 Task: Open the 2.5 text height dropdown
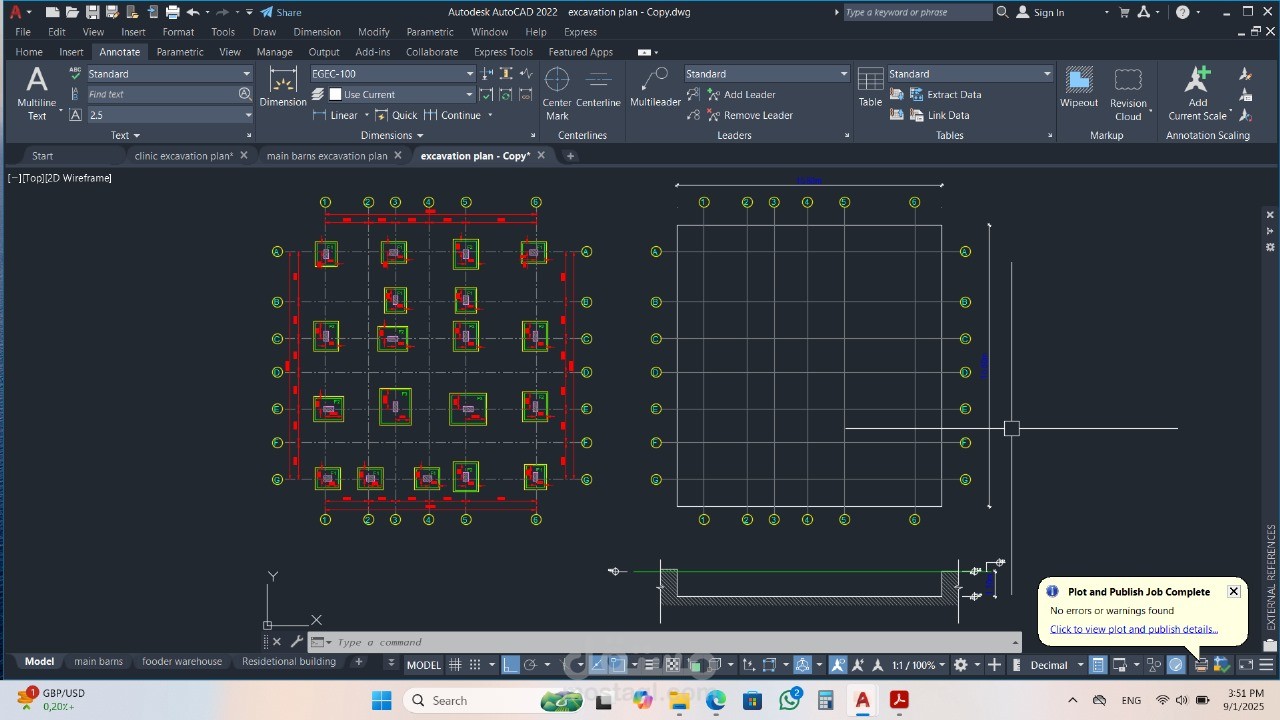coord(248,115)
